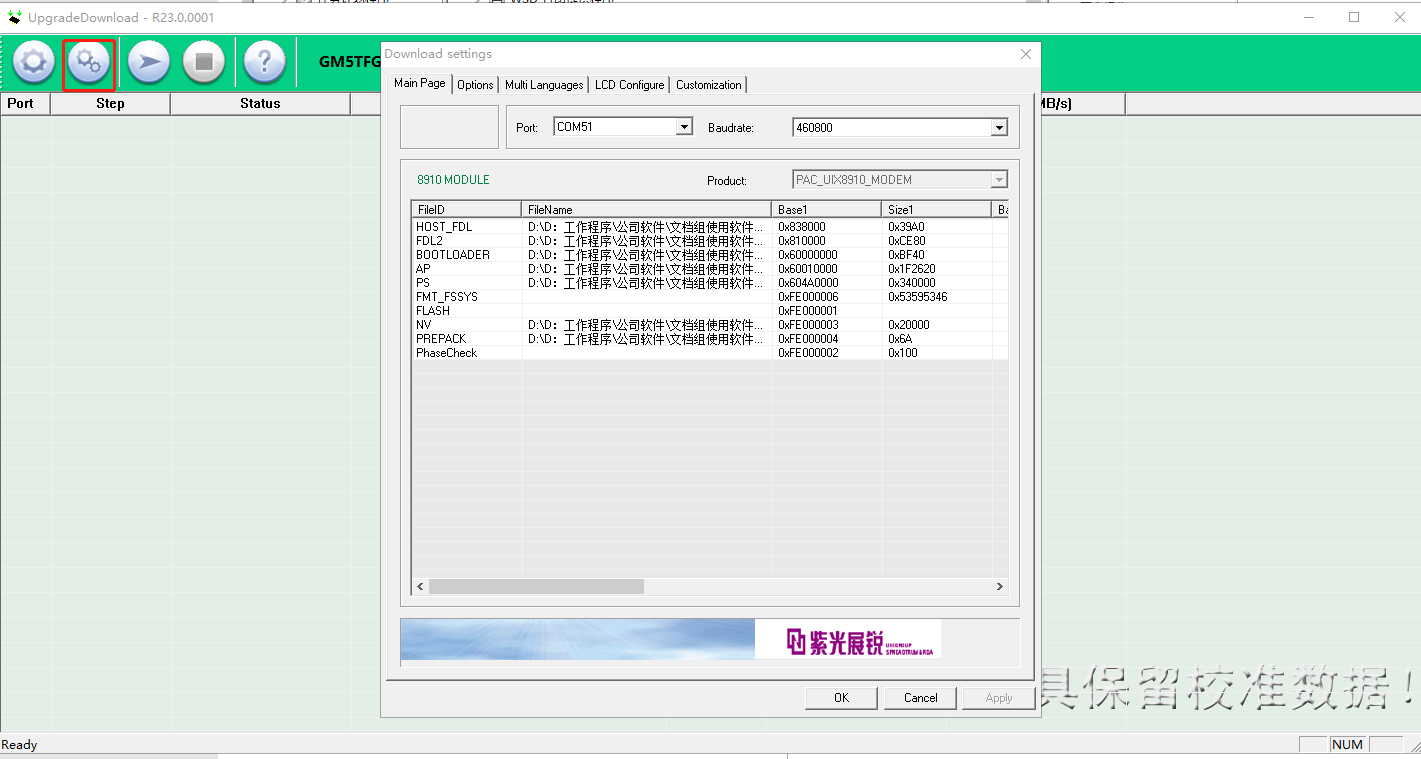The height and width of the screenshot is (759, 1421).
Task: Open the Baudrate 460800 dropdown
Action: [998, 128]
